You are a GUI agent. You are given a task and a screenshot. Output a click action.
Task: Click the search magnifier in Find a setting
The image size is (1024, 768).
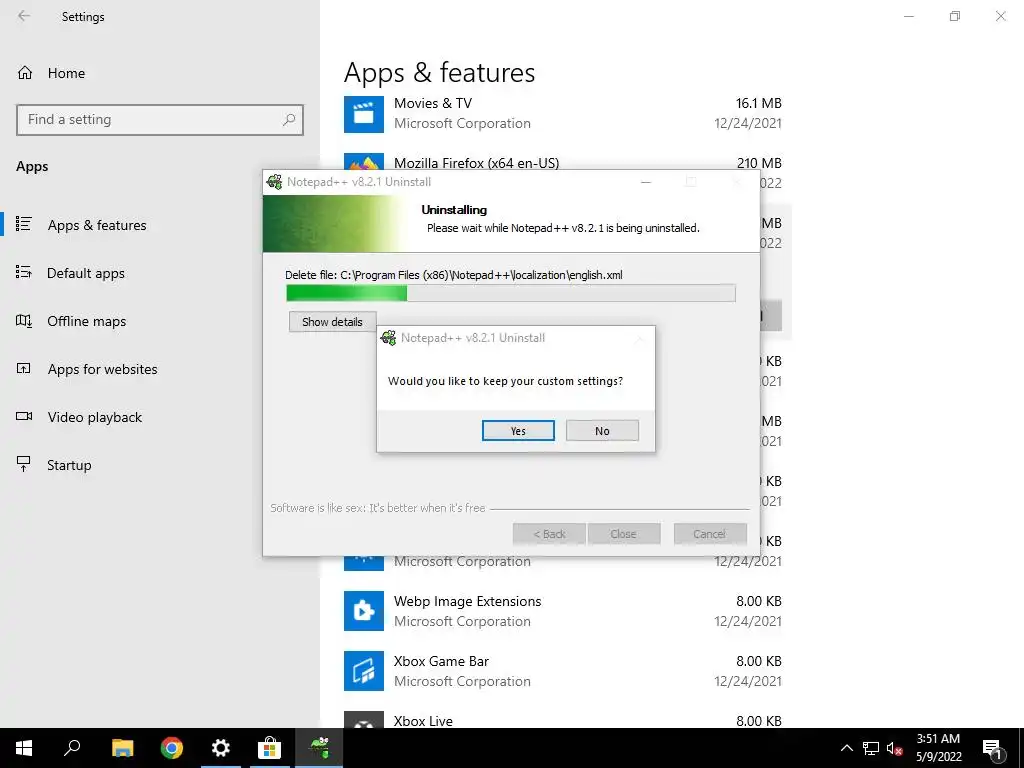tap(289, 120)
